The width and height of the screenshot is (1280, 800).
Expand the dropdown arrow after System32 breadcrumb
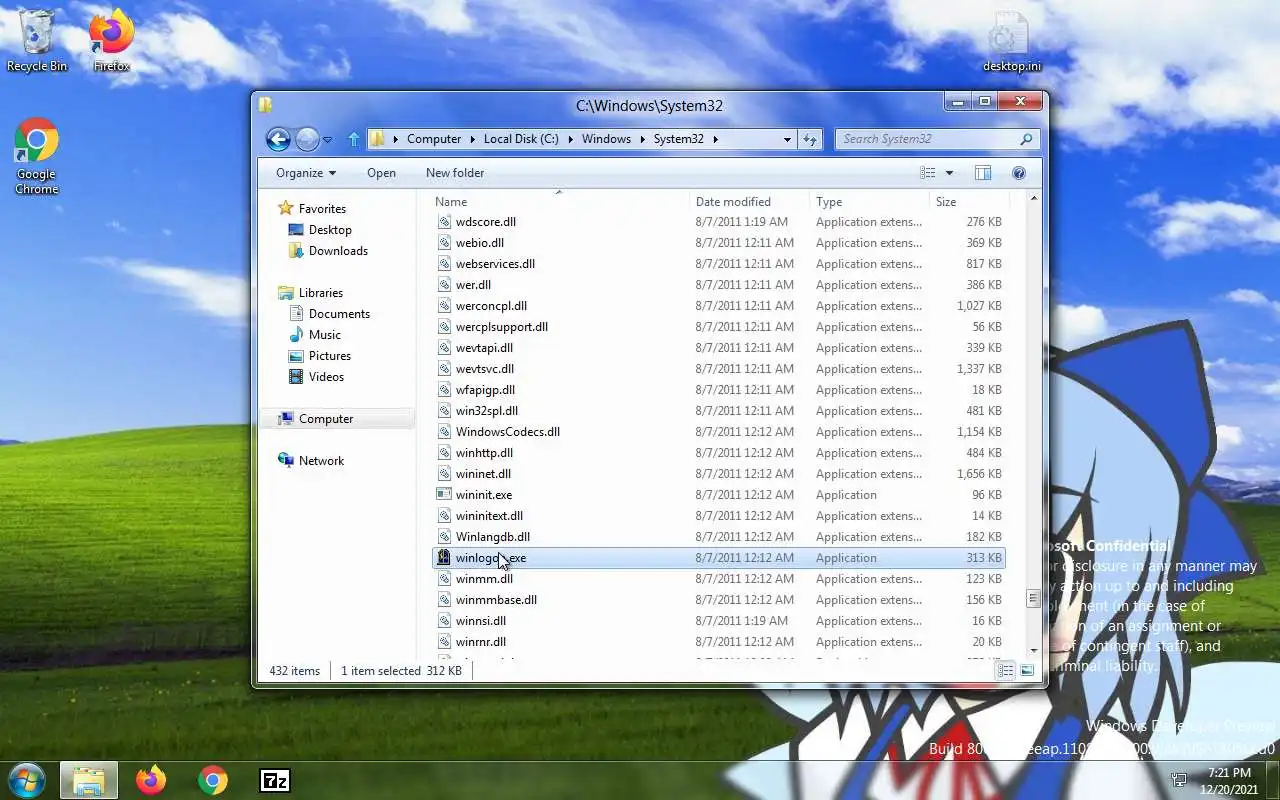pyautogui.click(x=716, y=139)
